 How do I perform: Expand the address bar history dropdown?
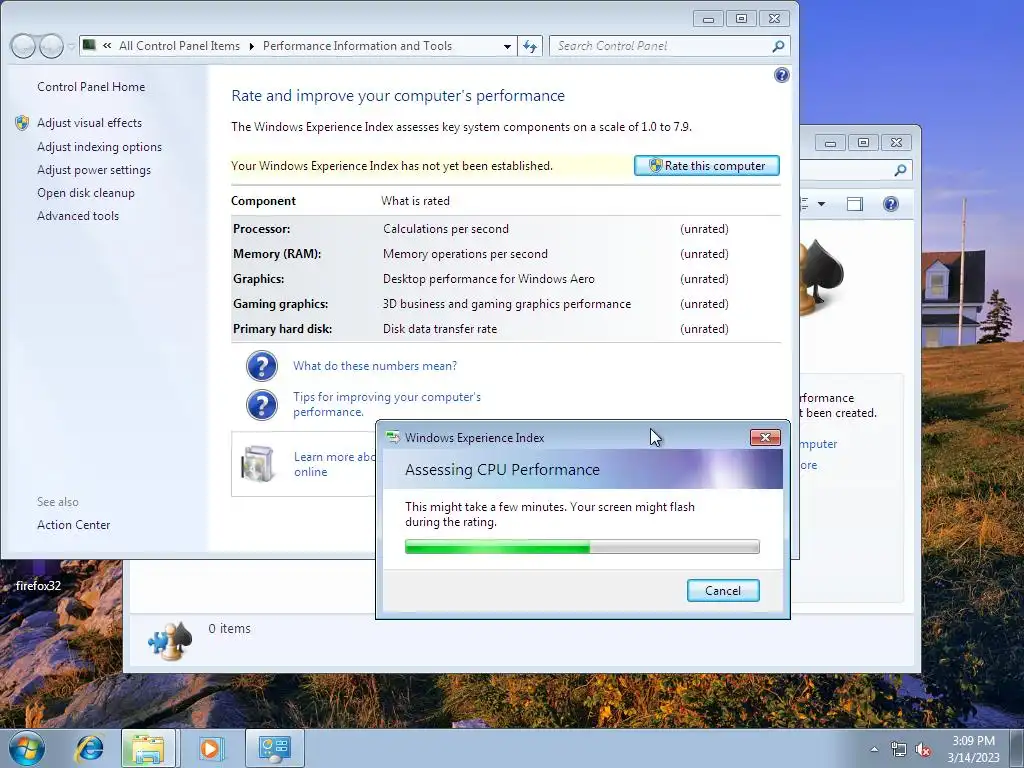point(507,46)
